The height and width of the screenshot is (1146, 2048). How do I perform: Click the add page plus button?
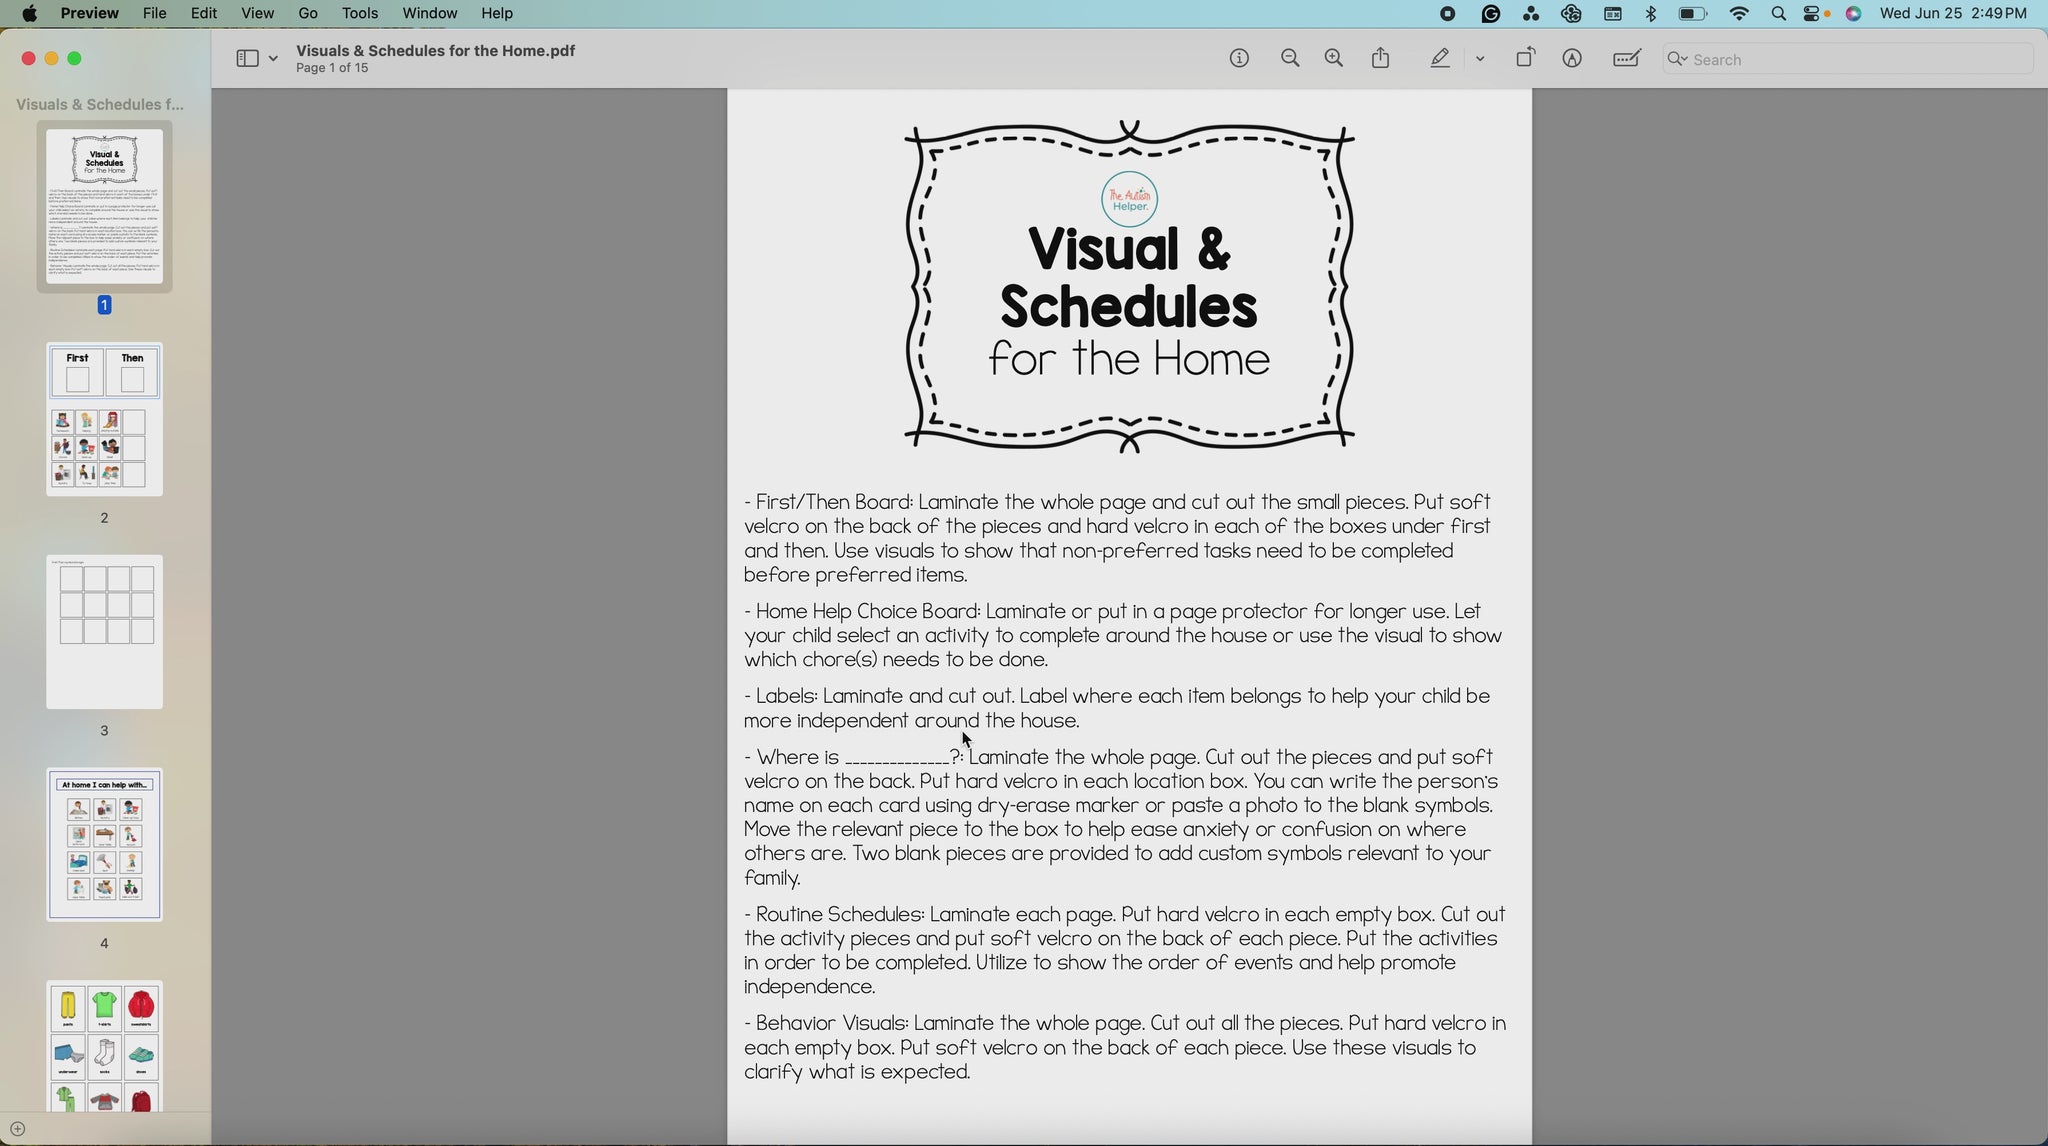coord(17,1129)
